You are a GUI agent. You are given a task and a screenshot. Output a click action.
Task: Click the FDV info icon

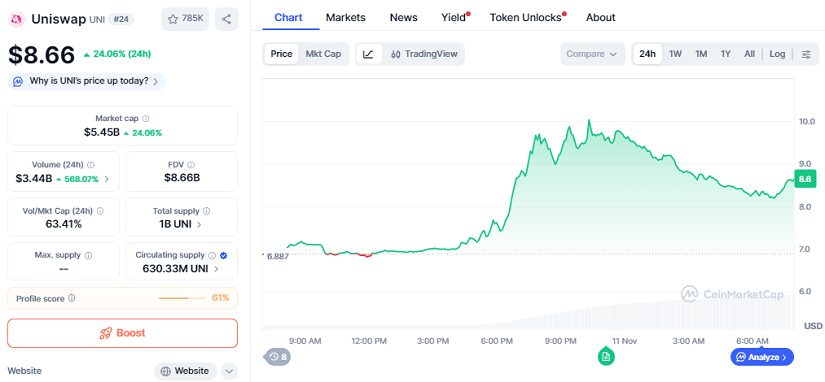(191, 165)
